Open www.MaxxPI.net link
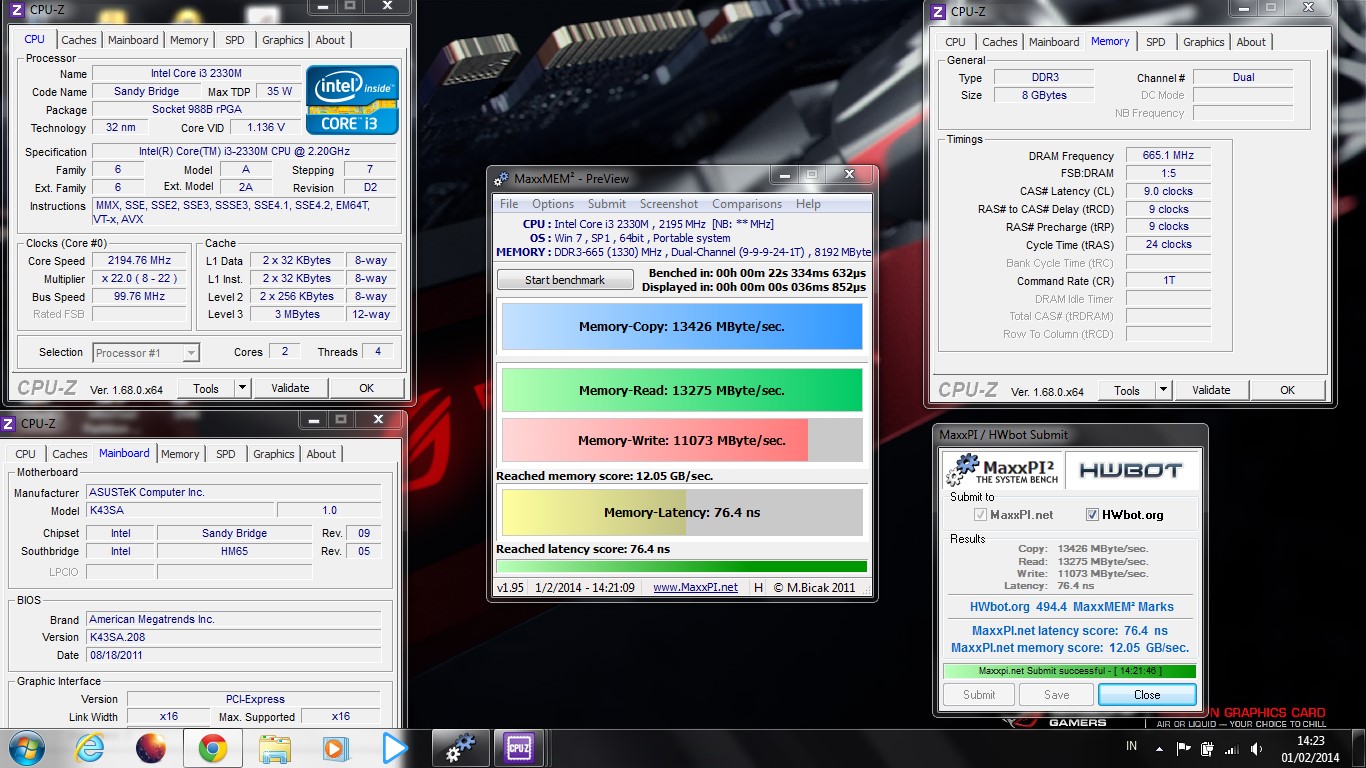Viewport: 1366px width, 768px height. point(695,587)
